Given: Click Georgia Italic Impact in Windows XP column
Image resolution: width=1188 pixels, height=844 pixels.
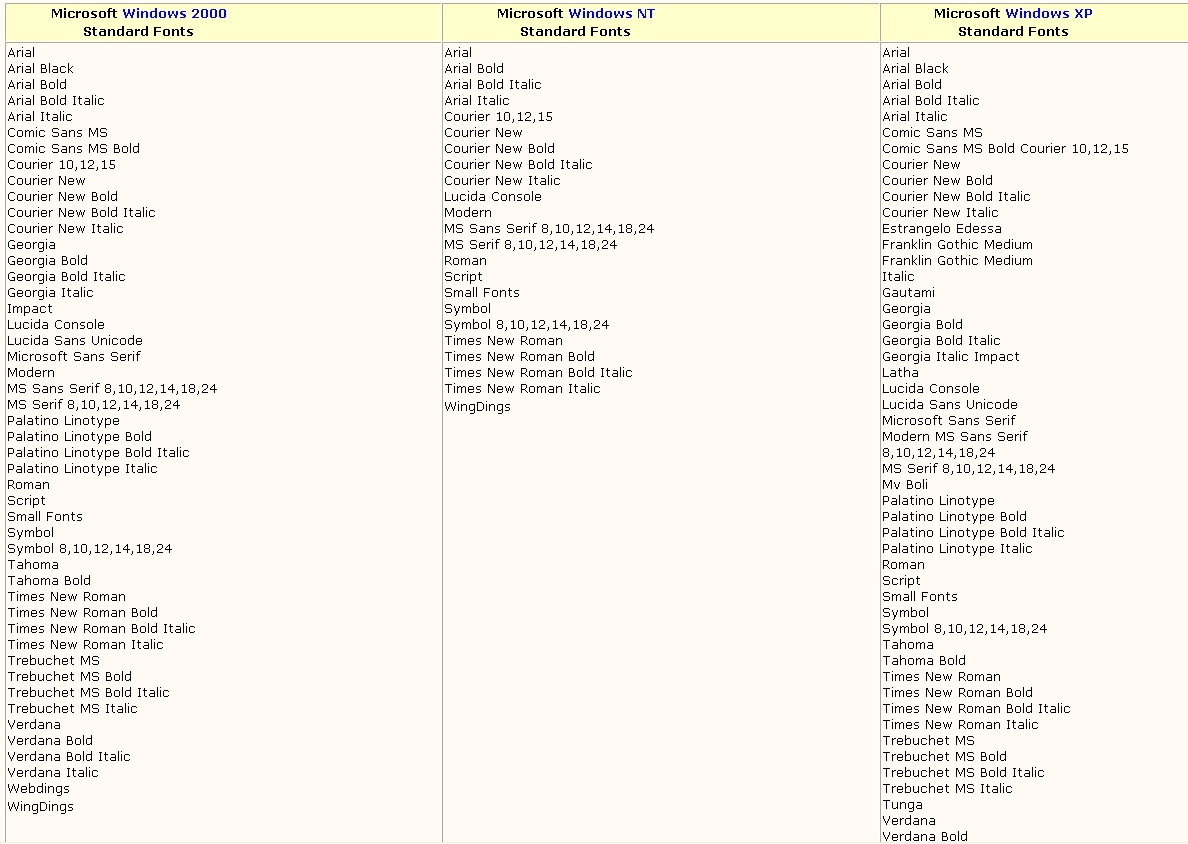Looking at the screenshot, I should (x=951, y=357).
